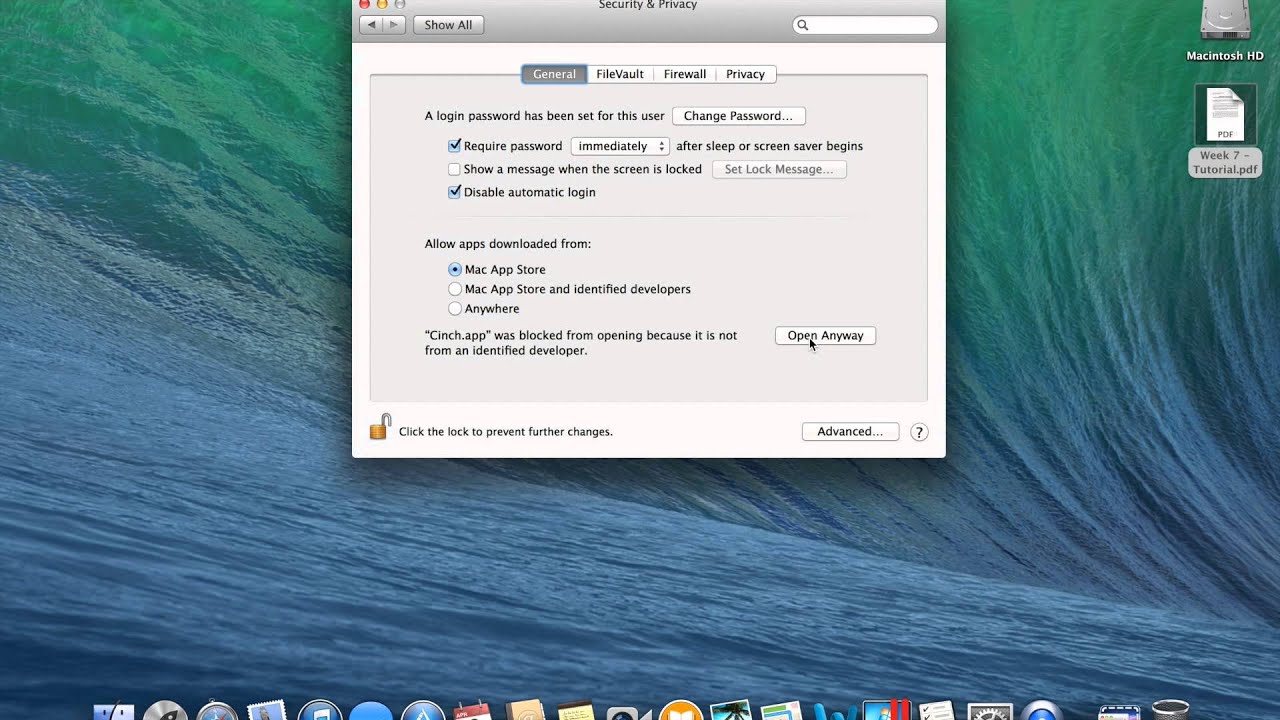
Task: Enable Show a message when locked checkbox
Action: point(454,169)
